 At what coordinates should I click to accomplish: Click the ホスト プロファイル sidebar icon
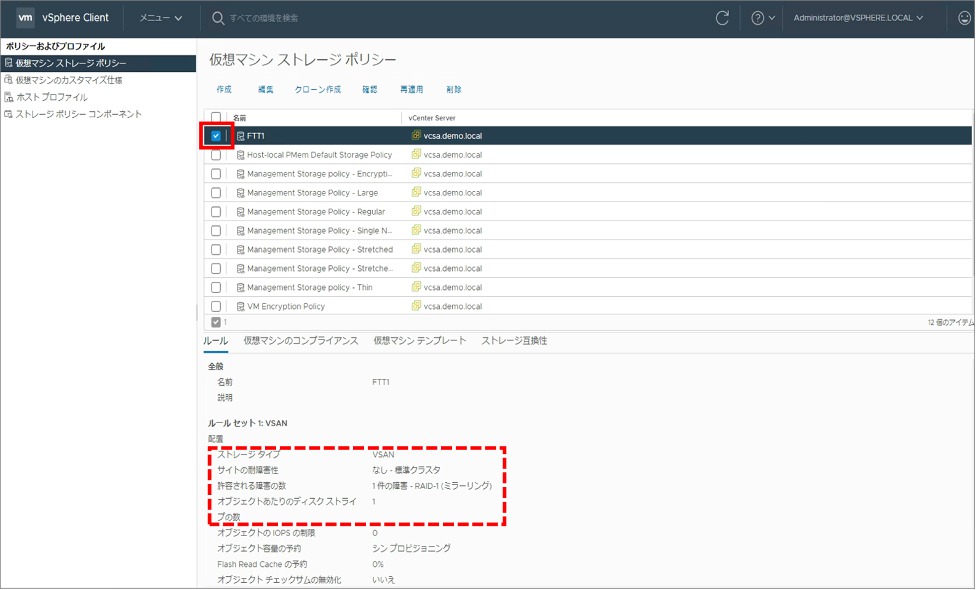click(8, 97)
